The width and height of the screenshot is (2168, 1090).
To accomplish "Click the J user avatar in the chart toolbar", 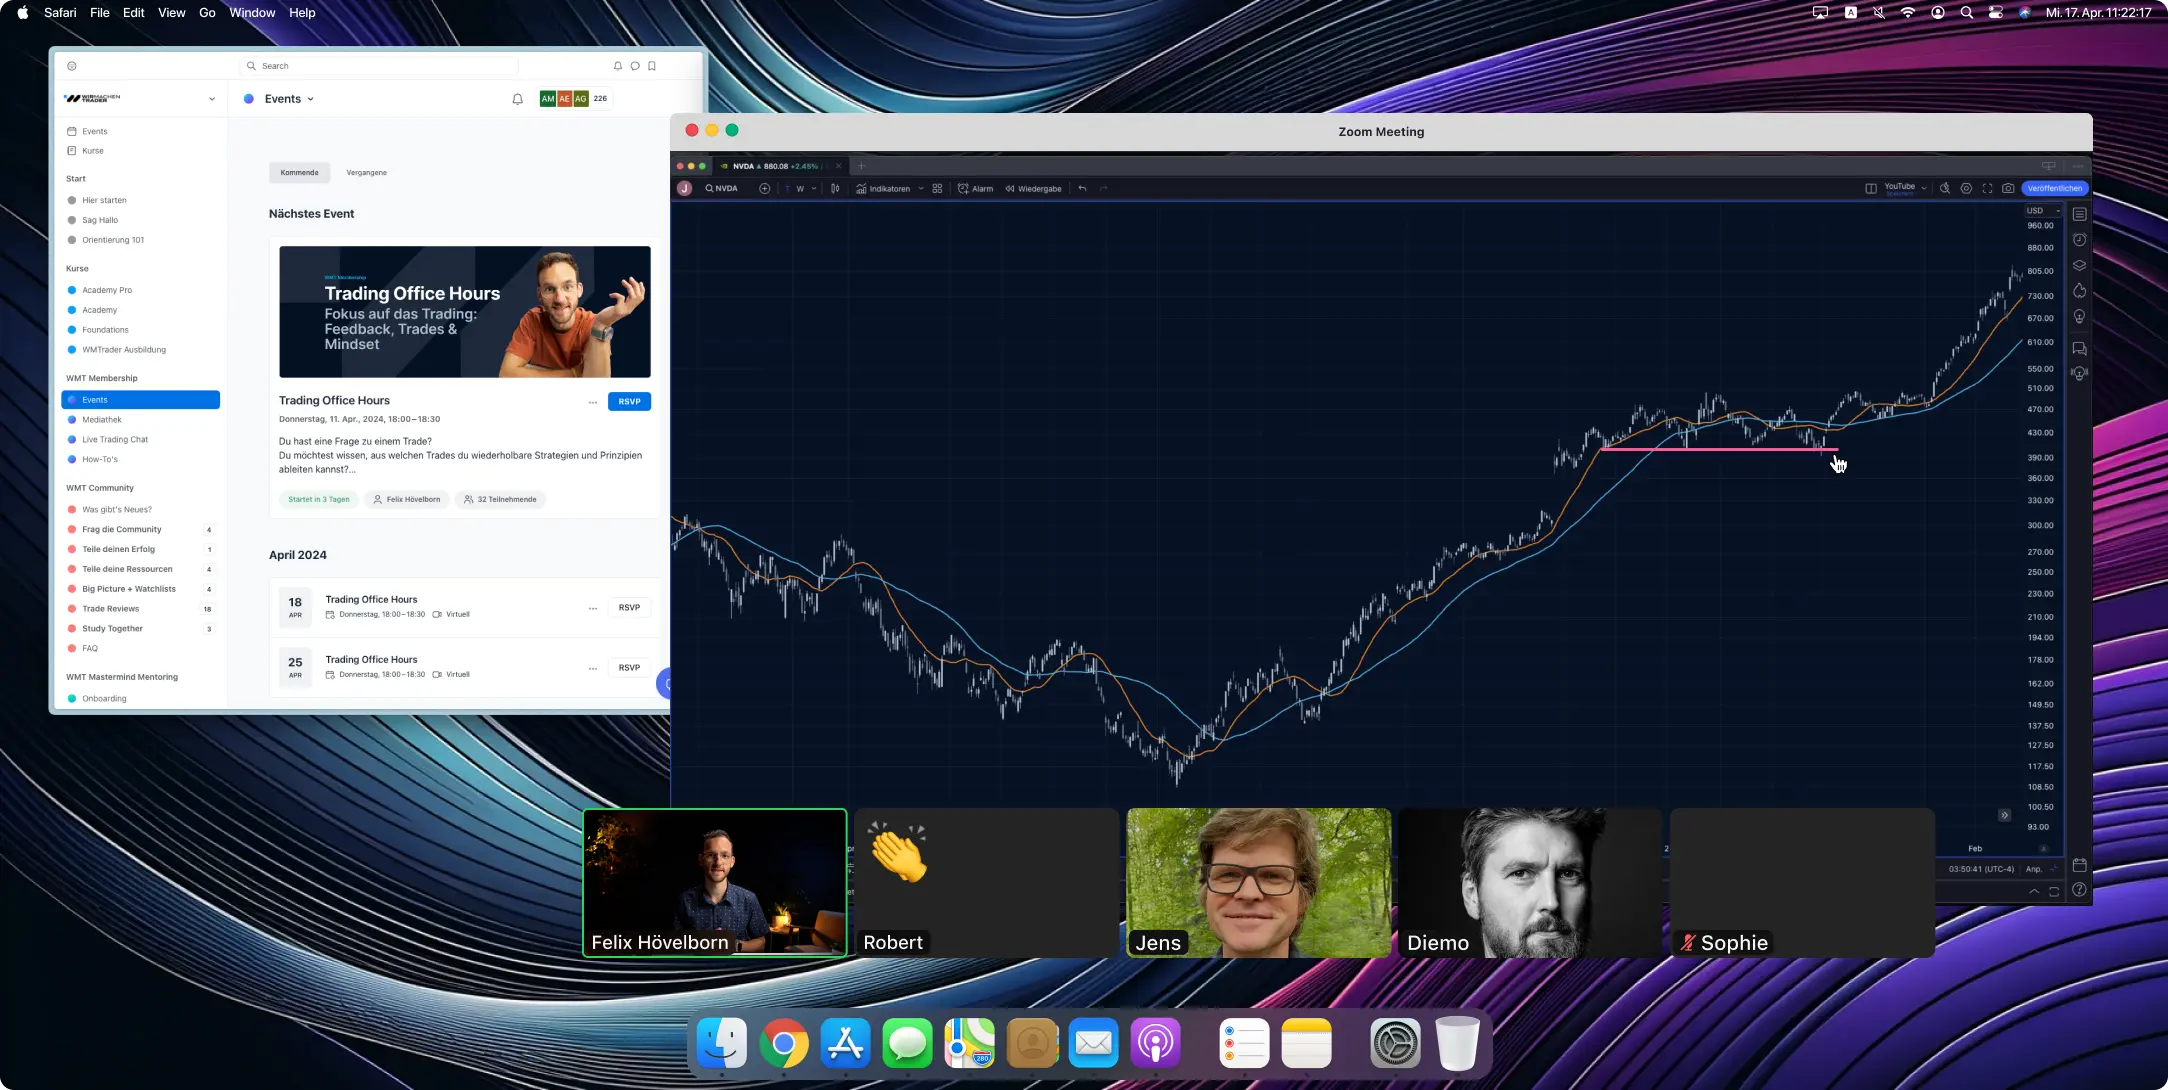I will tap(685, 188).
